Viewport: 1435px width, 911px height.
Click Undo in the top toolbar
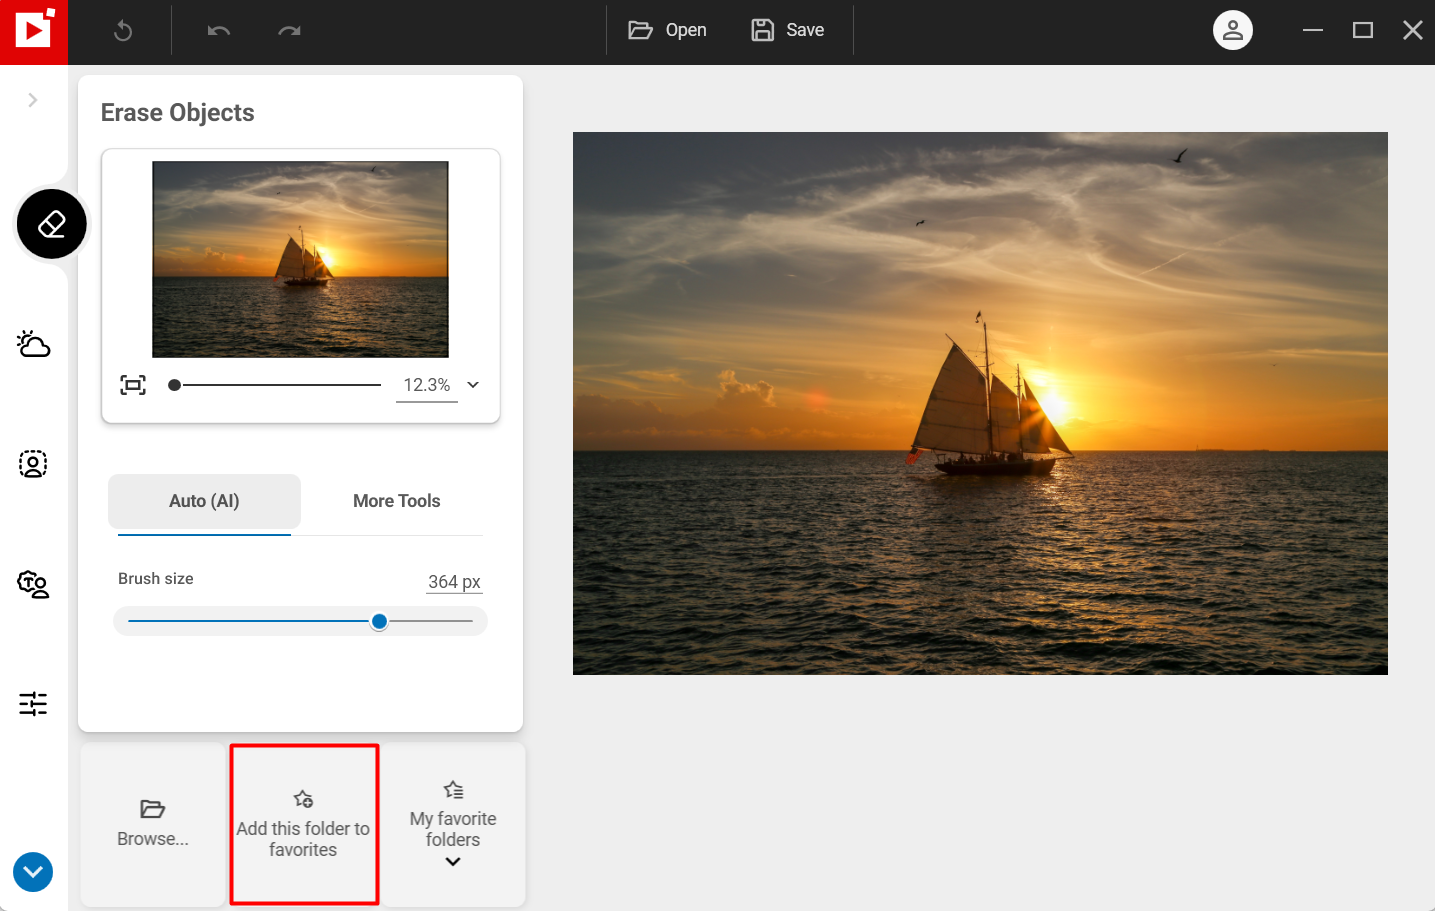click(x=219, y=30)
